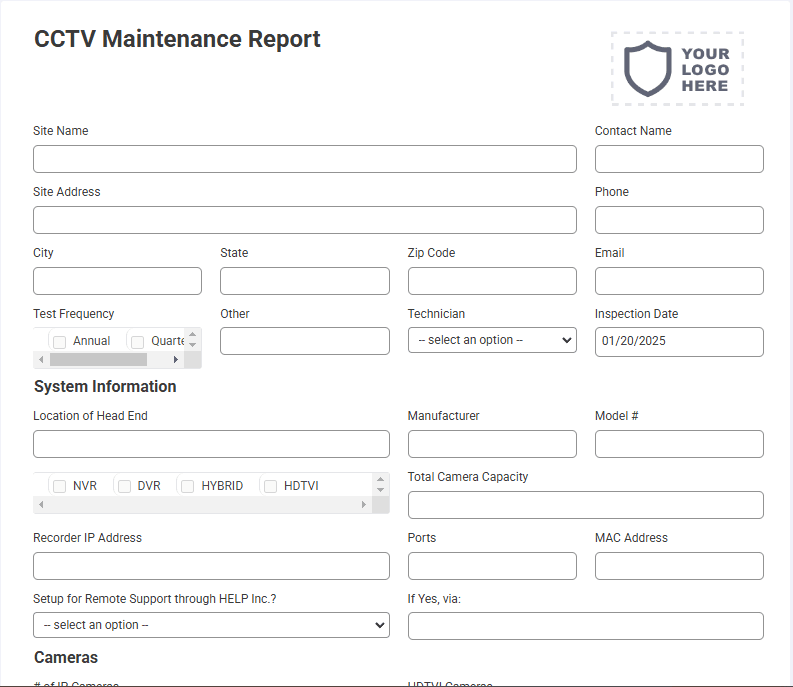Click the Your Logo Here shield placeholder
This screenshot has height=687, width=793.
coord(677,69)
